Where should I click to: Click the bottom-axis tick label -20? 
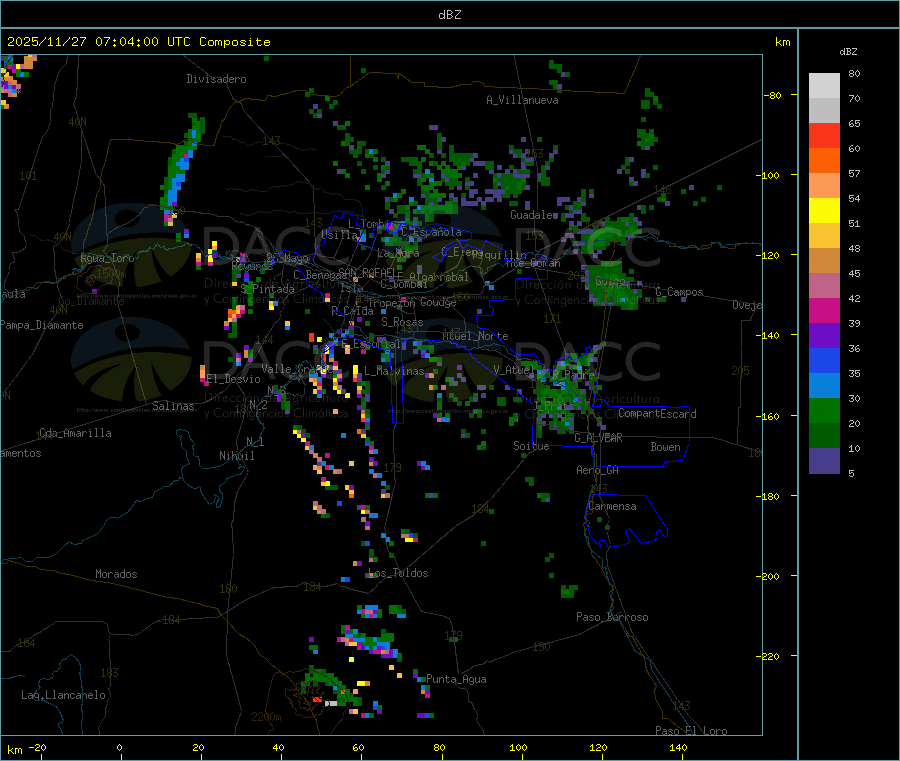pos(38,747)
